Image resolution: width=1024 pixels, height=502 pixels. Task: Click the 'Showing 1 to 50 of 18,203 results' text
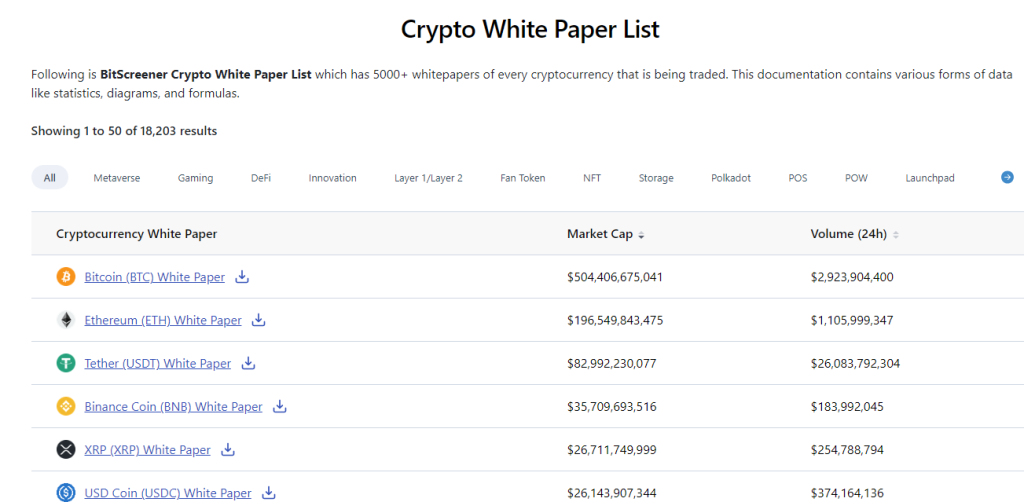coord(124,131)
